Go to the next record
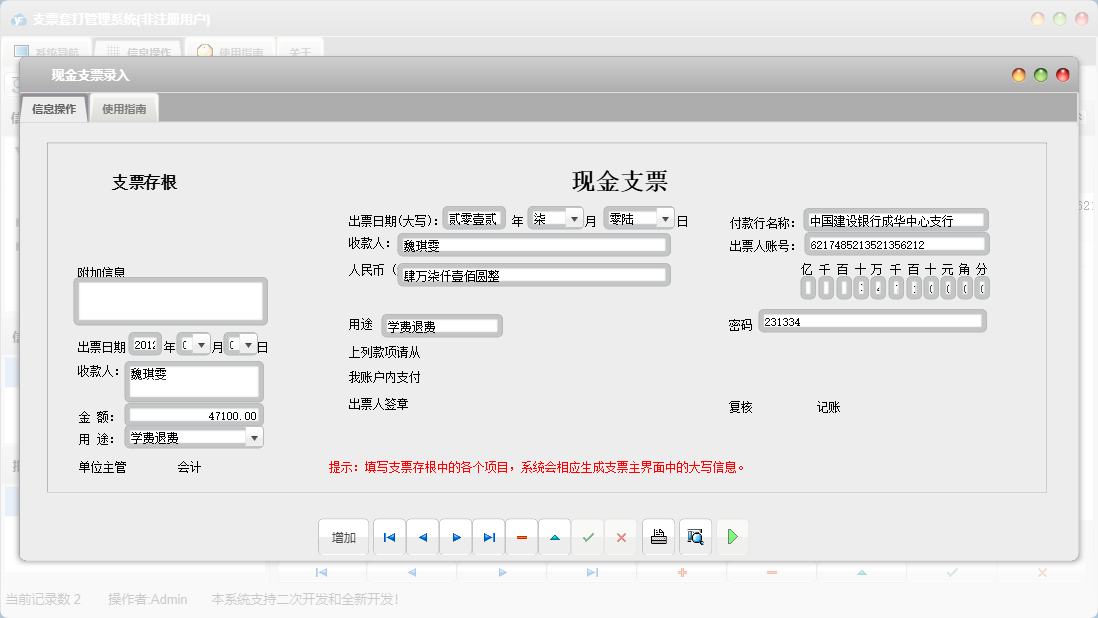This screenshot has height=618, width=1098. (x=455, y=537)
